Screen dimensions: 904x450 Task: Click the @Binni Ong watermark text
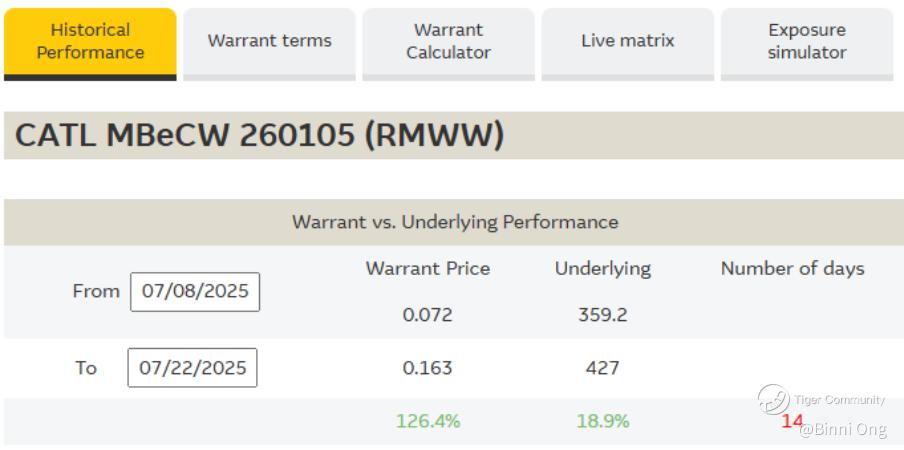[x=843, y=429]
